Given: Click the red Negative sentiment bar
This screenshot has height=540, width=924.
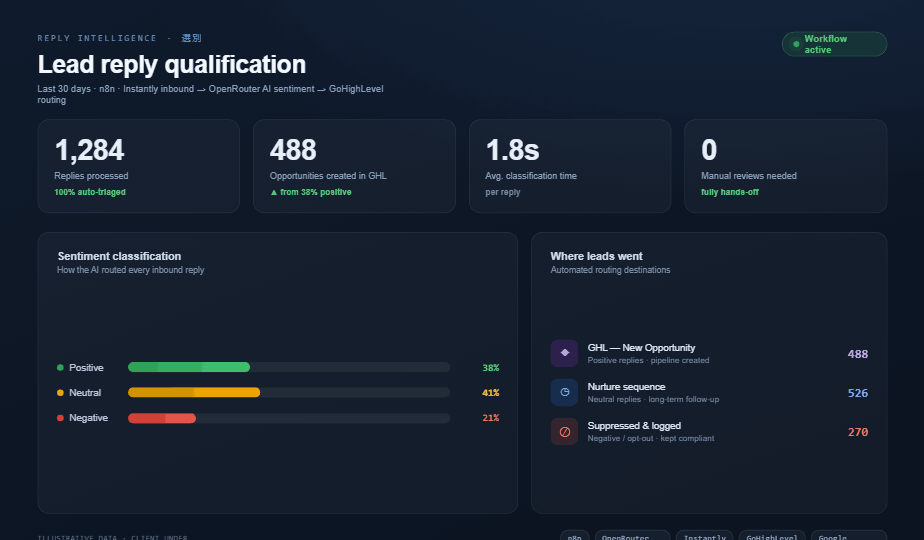Looking at the screenshot, I should pos(162,418).
